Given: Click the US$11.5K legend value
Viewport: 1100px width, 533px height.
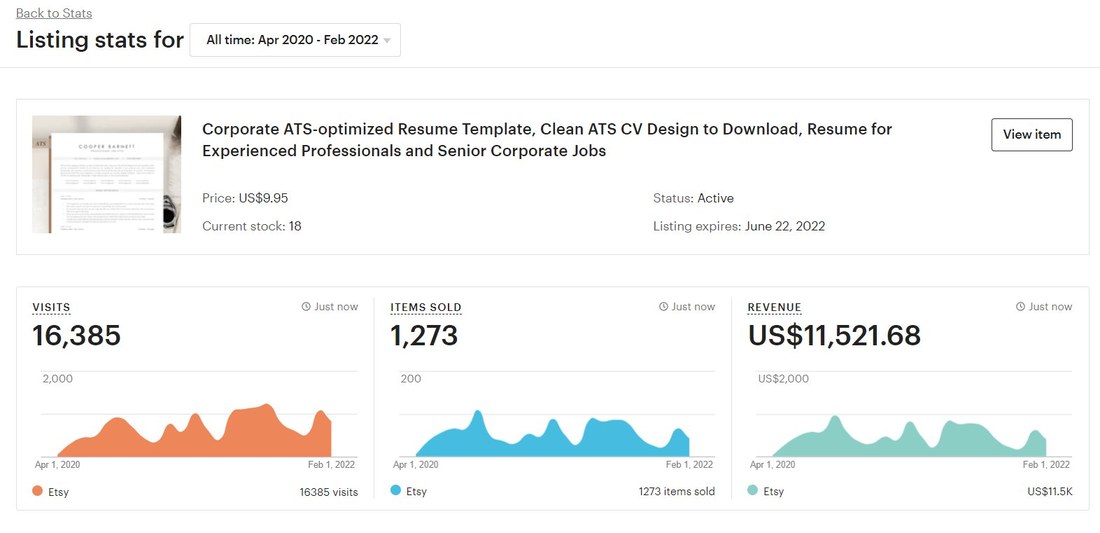Looking at the screenshot, I should 1049,492.
